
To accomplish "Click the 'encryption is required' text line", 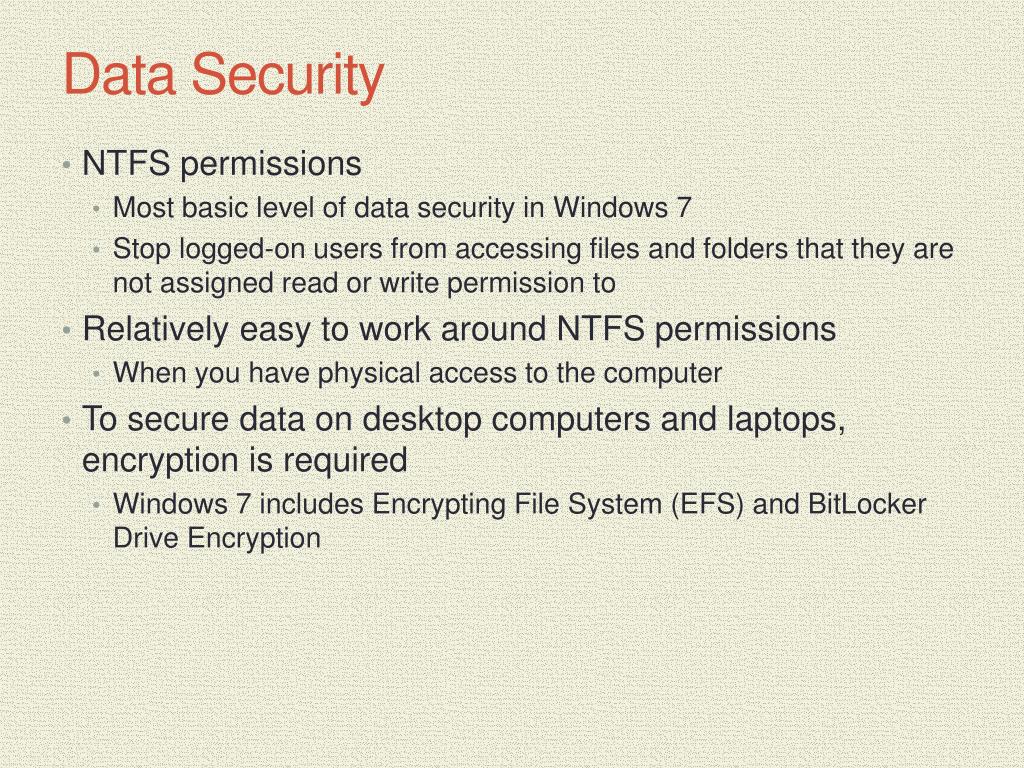I will click(x=245, y=460).
